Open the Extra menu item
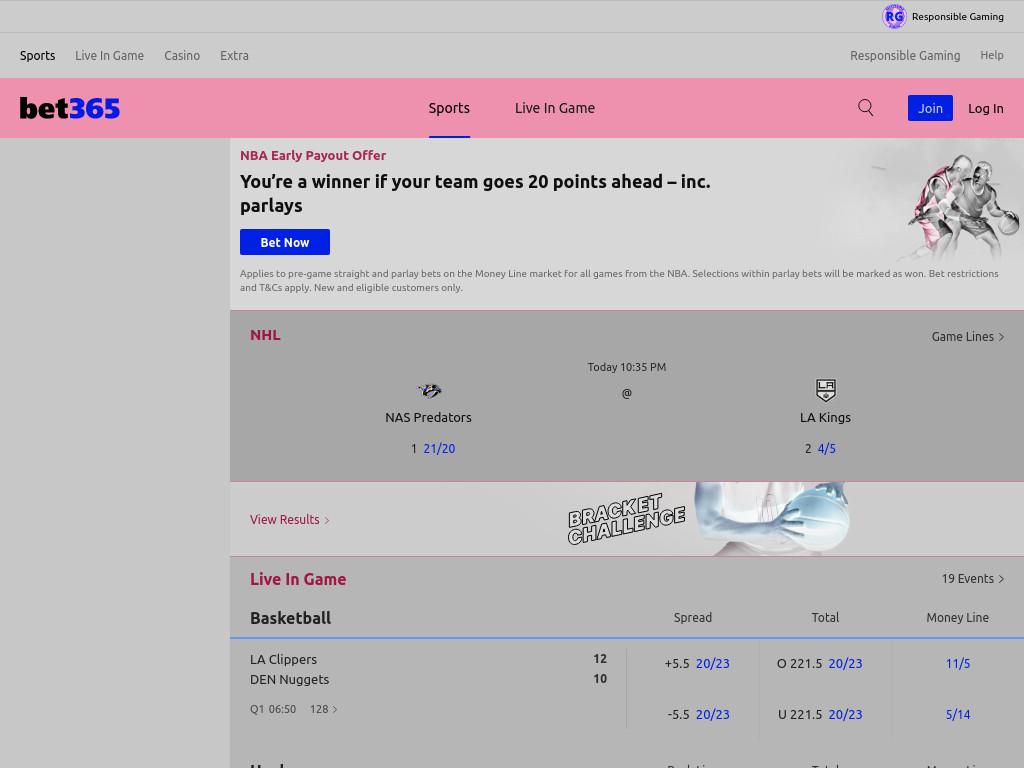Viewport: 1024px width, 768px height. click(234, 56)
